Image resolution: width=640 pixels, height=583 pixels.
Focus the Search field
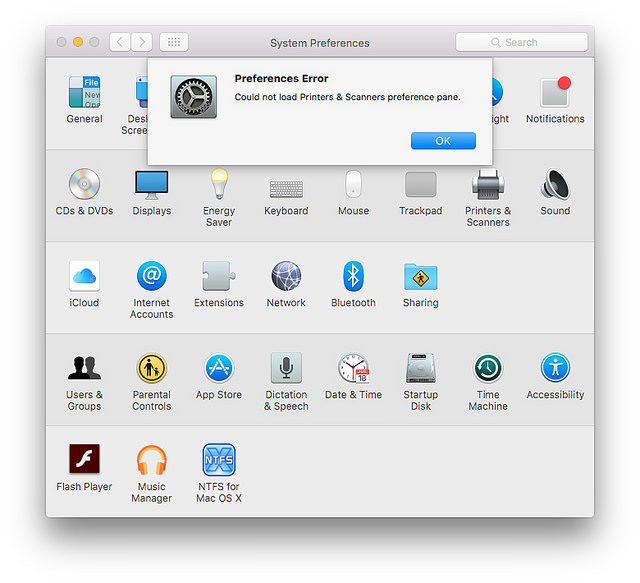click(522, 42)
